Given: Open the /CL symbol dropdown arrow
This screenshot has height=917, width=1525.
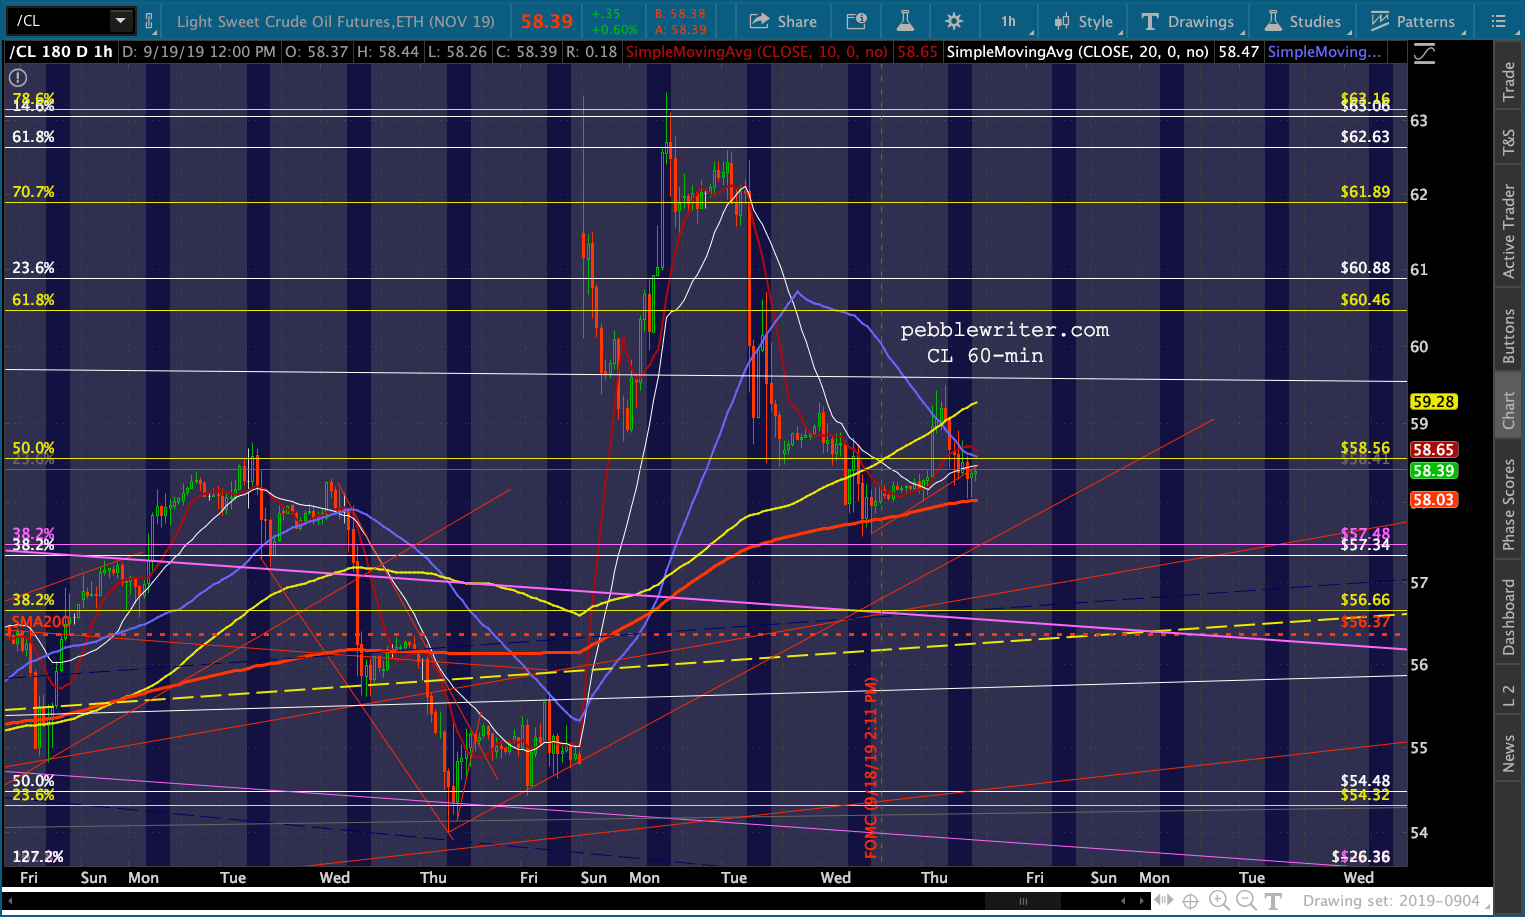Looking at the screenshot, I should [x=120, y=21].
